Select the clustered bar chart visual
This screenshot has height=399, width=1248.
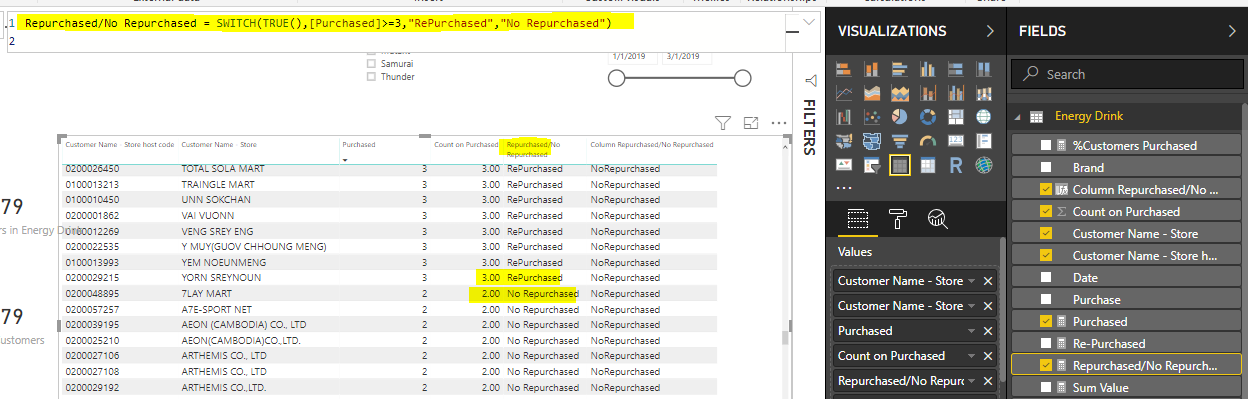pyautogui.click(x=899, y=69)
